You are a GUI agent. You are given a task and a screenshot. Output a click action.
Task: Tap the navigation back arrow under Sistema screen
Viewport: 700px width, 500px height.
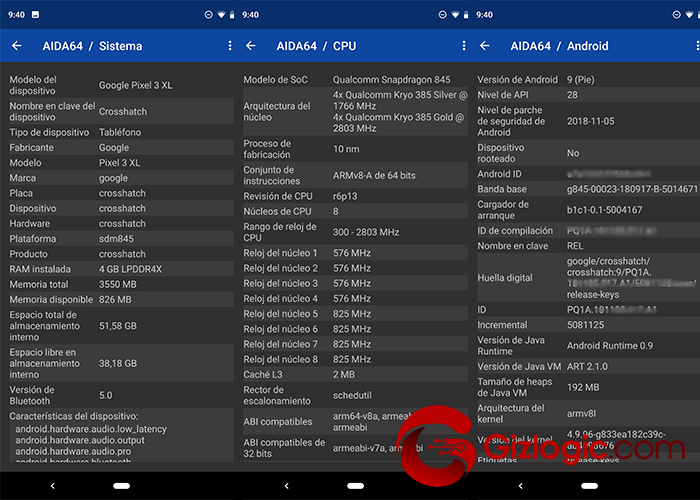coord(53,486)
